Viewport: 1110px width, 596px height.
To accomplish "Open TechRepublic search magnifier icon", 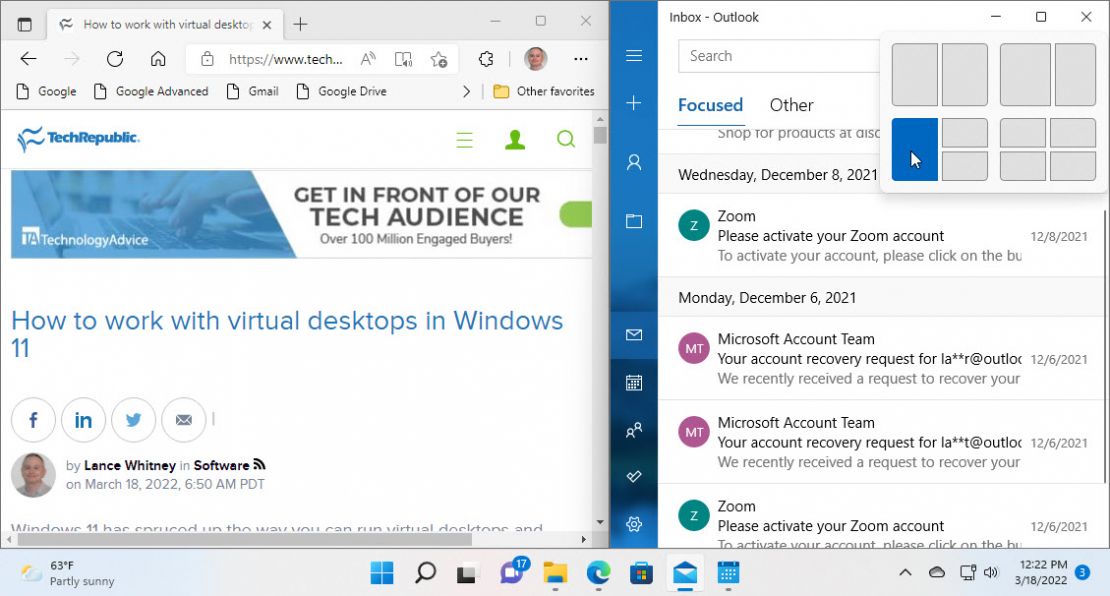I will click(x=566, y=139).
